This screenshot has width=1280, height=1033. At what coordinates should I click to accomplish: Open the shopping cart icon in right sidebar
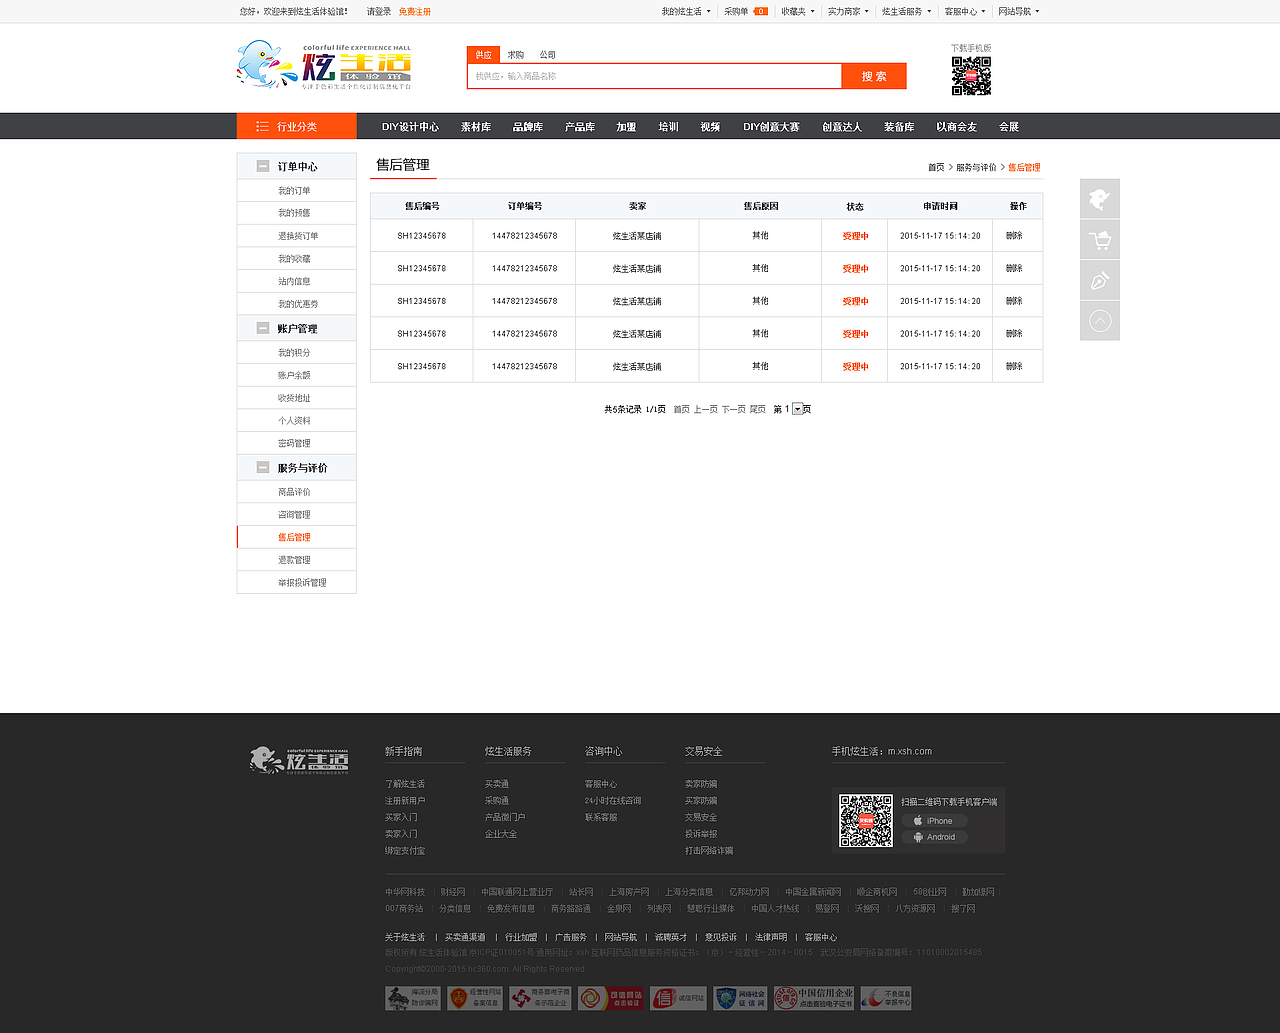[x=1099, y=239]
